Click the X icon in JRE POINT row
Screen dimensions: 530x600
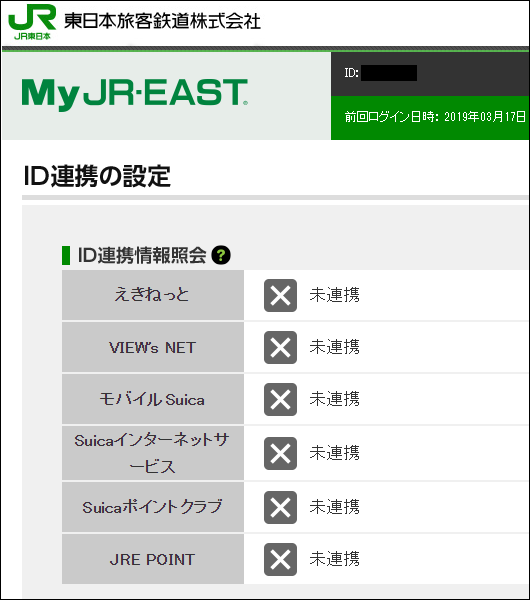pyautogui.click(x=280, y=559)
